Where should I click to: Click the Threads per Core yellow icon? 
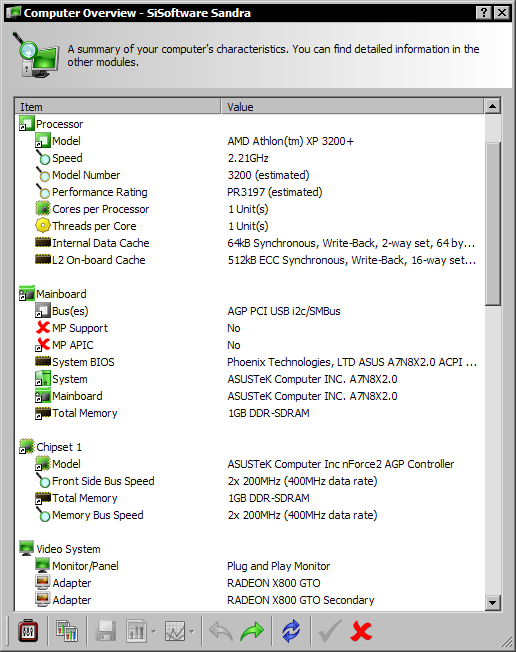coord(42,226)
